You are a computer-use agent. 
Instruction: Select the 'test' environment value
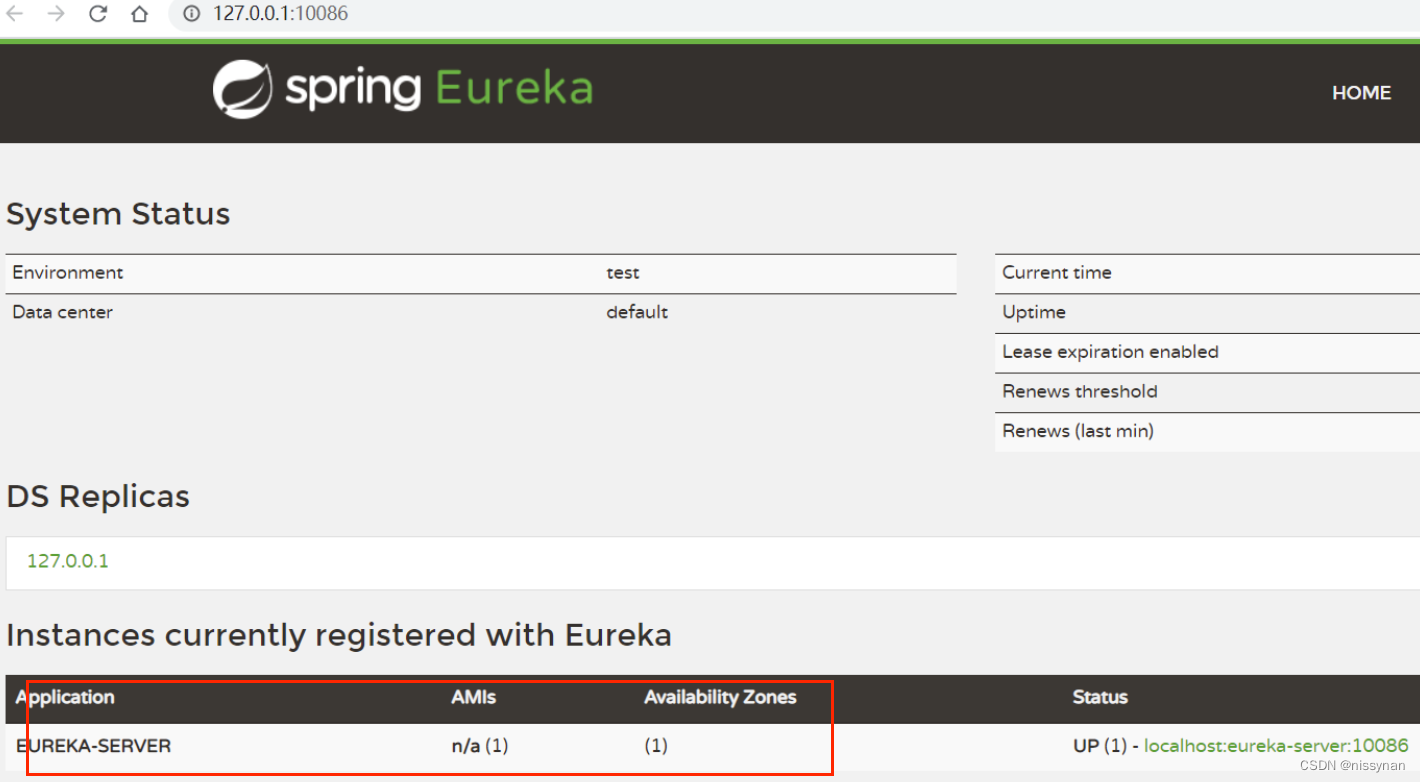622,273
